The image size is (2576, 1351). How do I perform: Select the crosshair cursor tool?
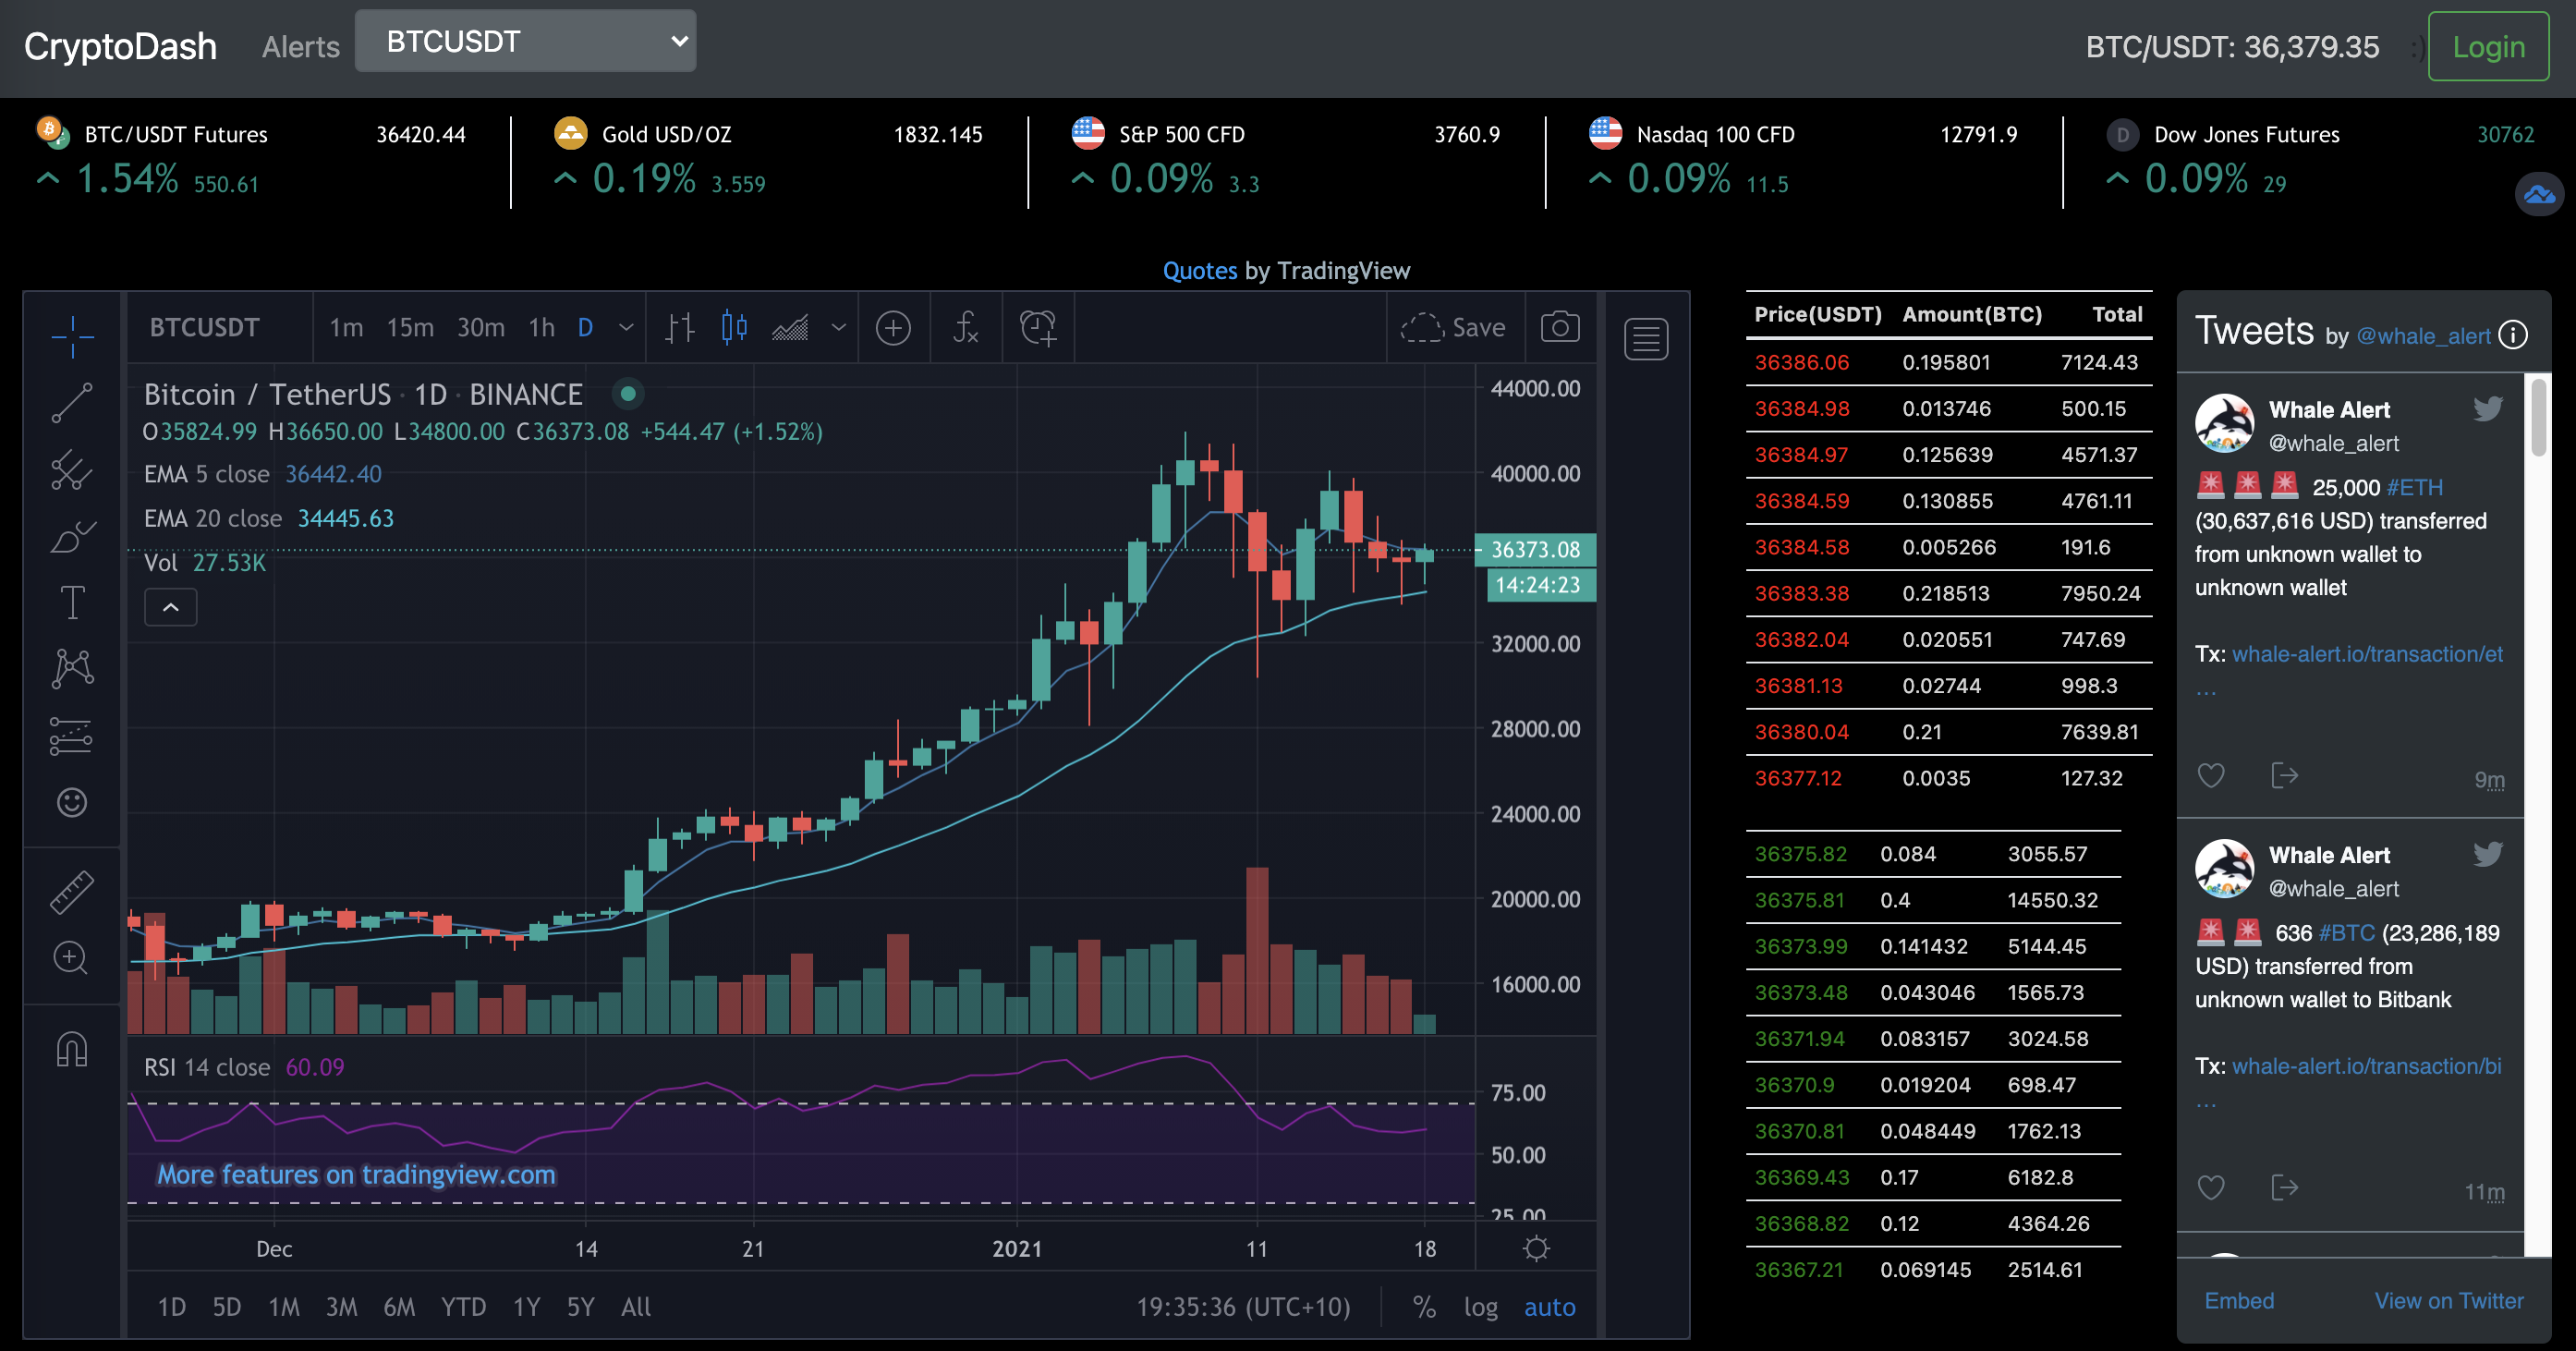[x=72, y=336]
